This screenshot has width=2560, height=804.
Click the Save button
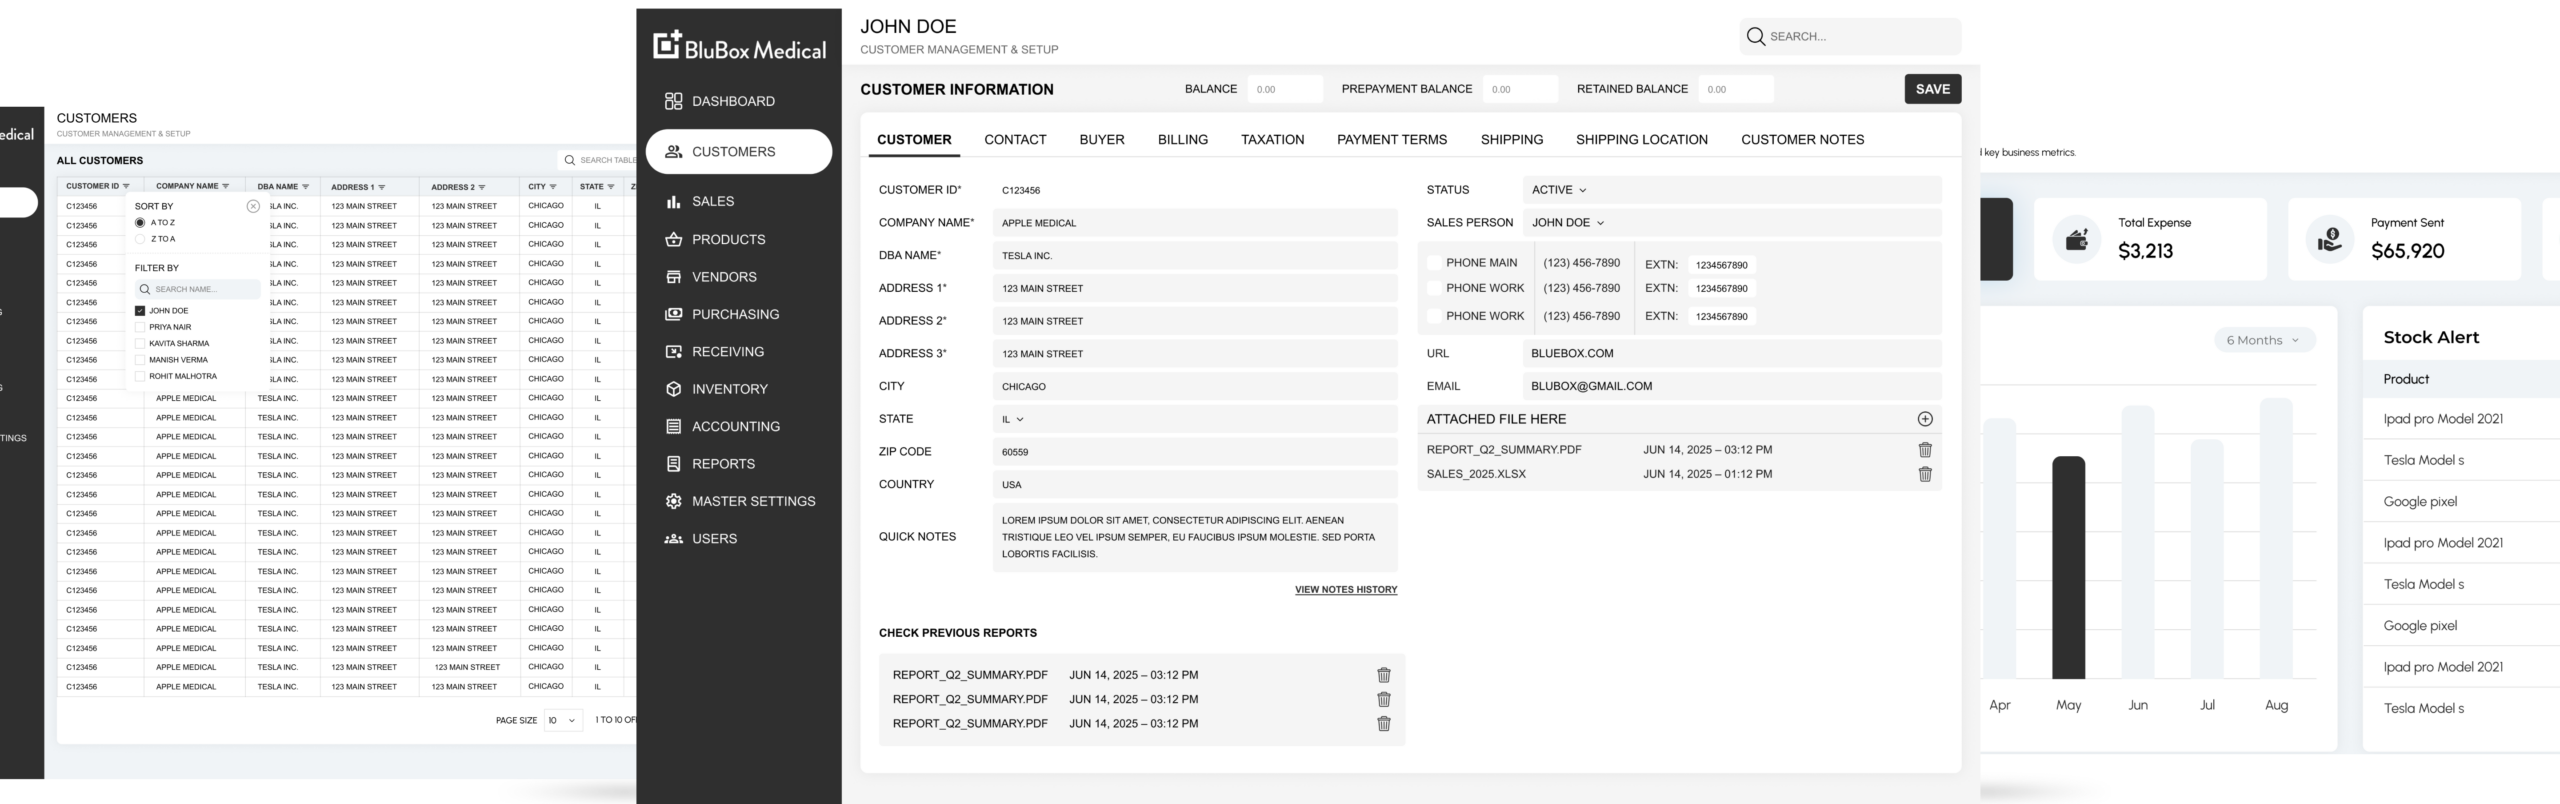pyautogui.click(x=1932, y=89)
